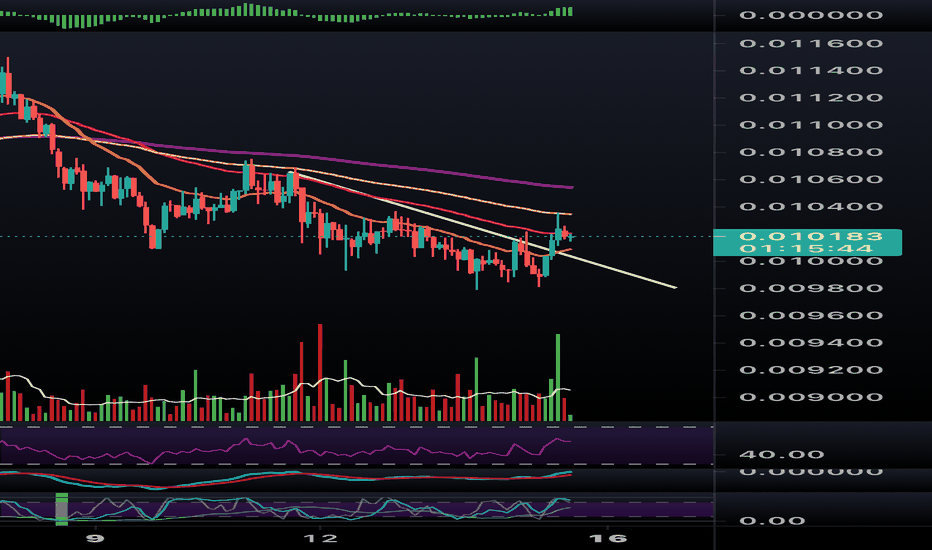Click the tallest red volume bar
This screenshot has width=932, height=550.
(x=320, y=372)
